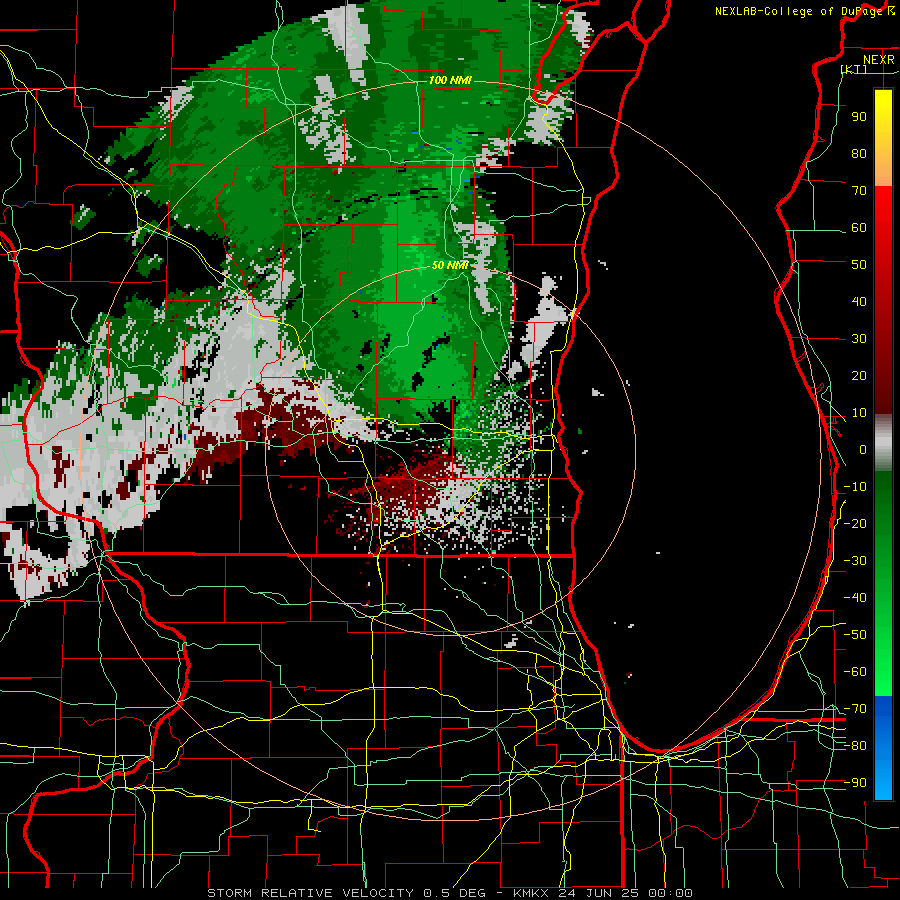This screenshot has height=900, width=900.
Task: Click the positive 60 scale label
Action: [x=859, y=227]
